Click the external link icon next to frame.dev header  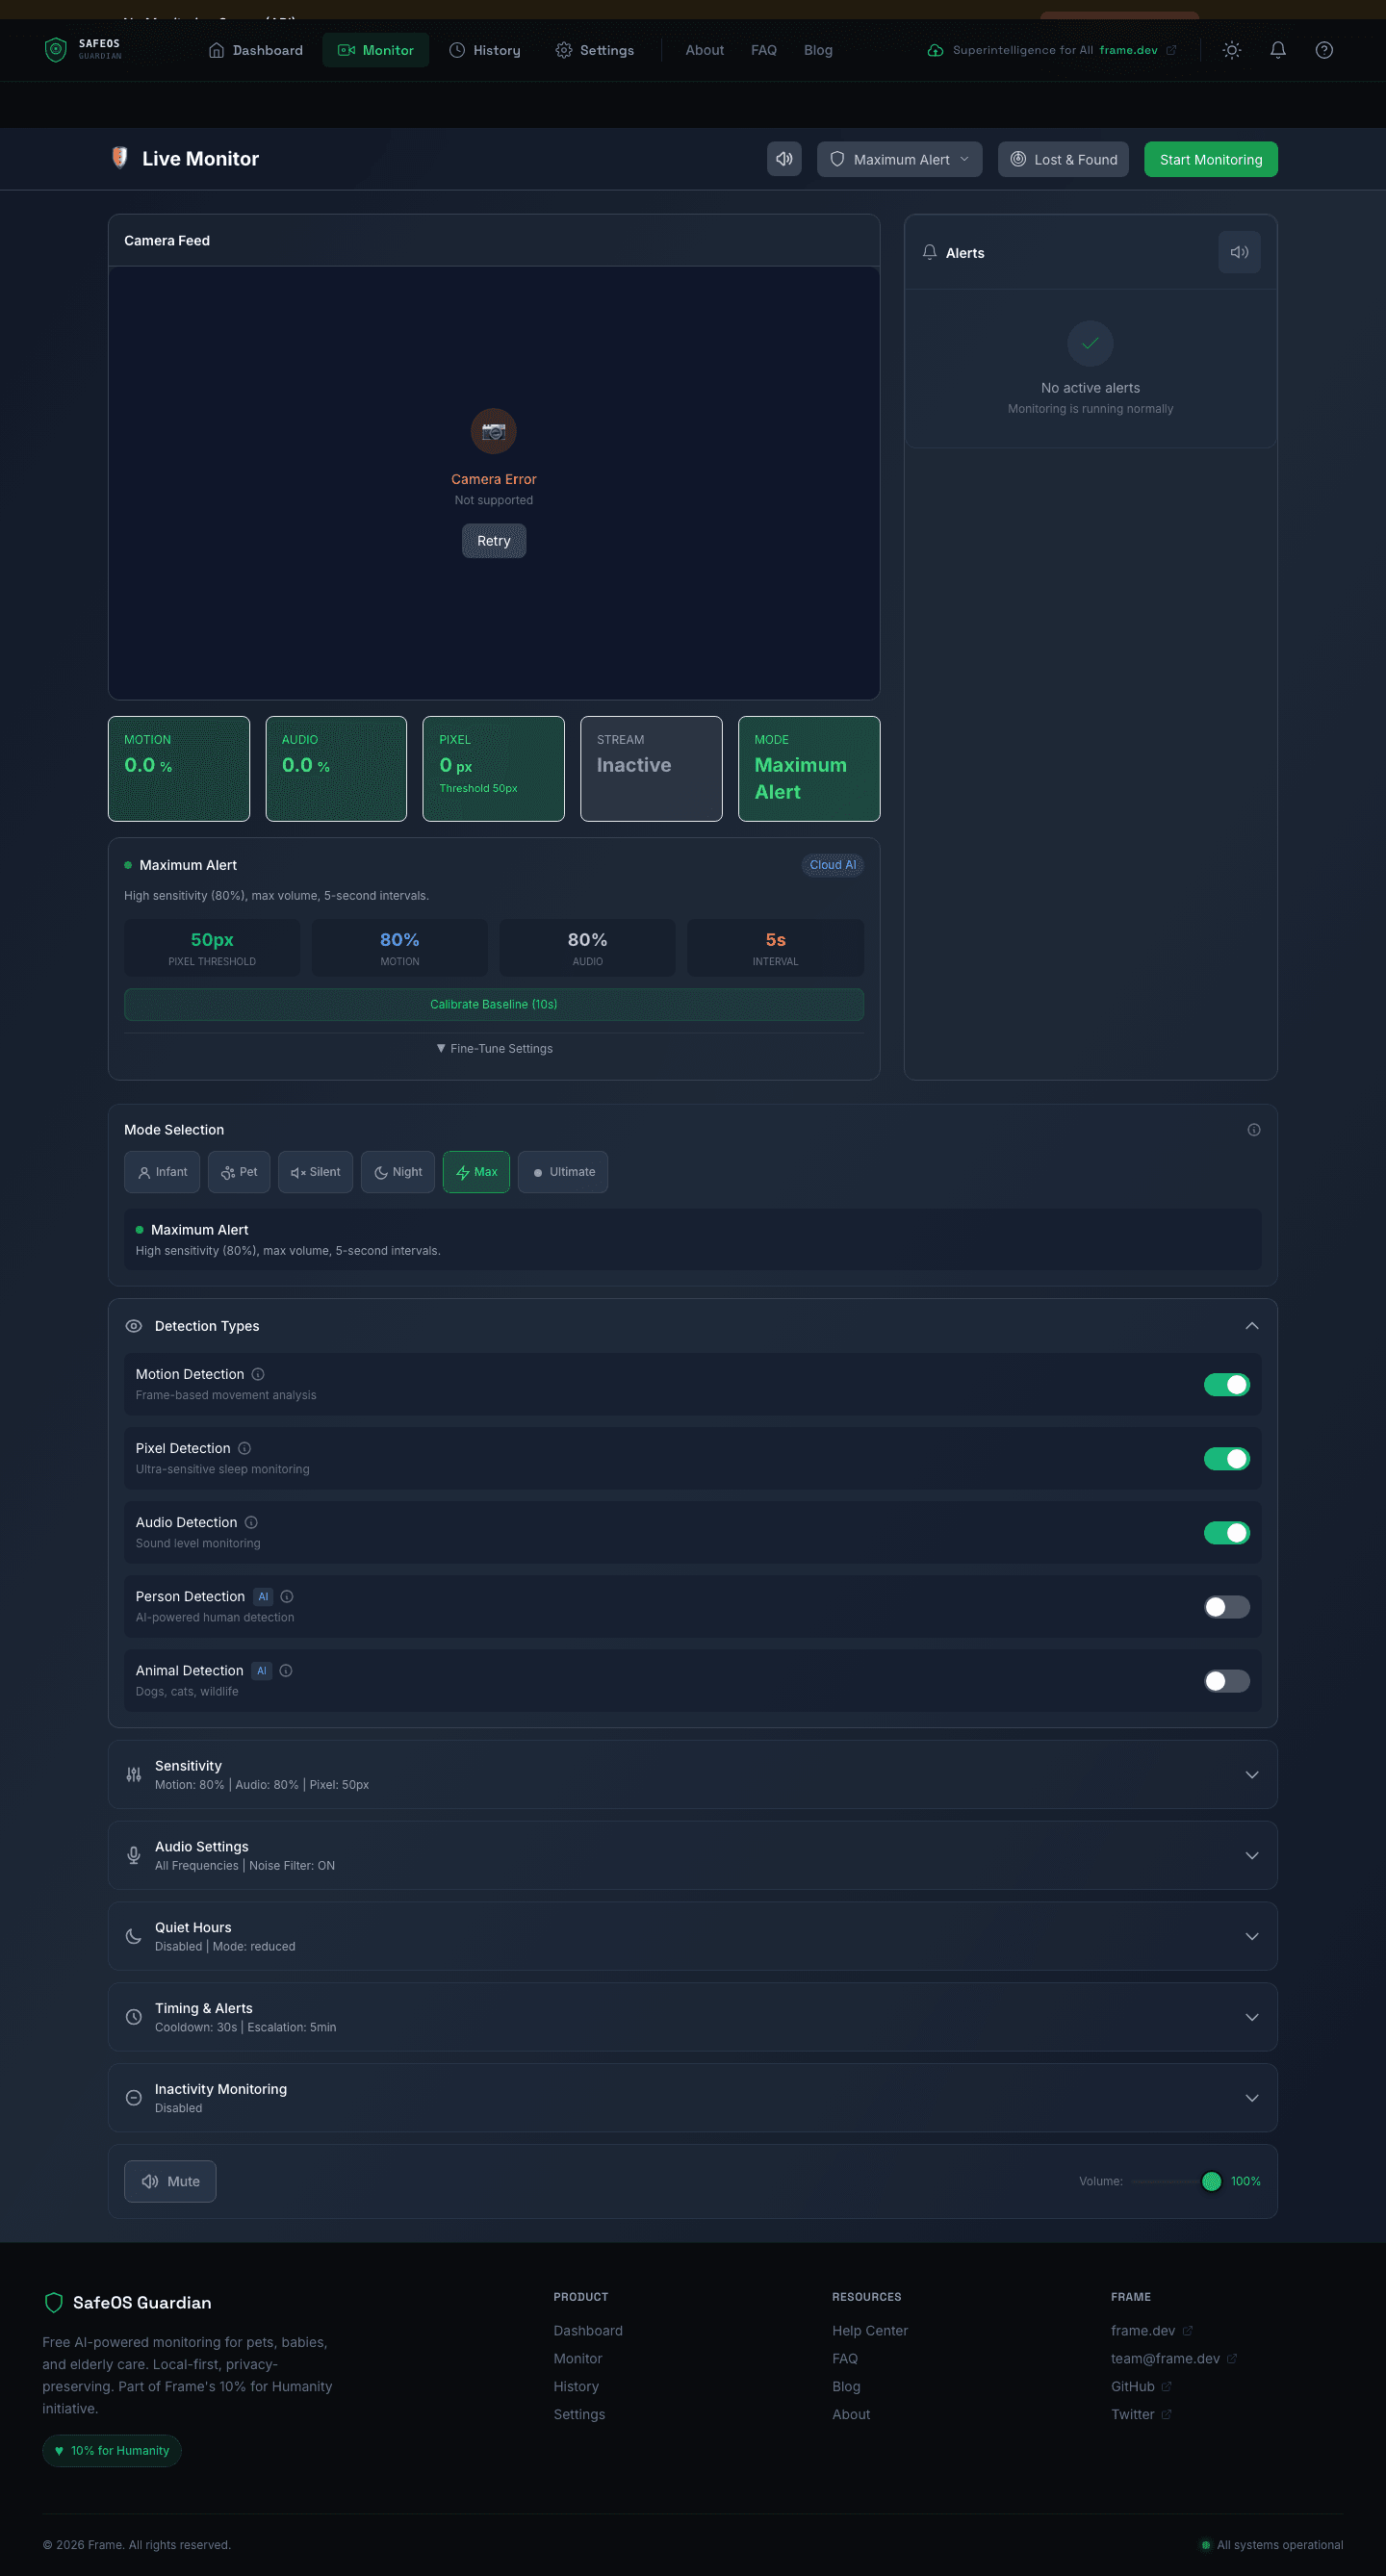(x=1171, y=50)
